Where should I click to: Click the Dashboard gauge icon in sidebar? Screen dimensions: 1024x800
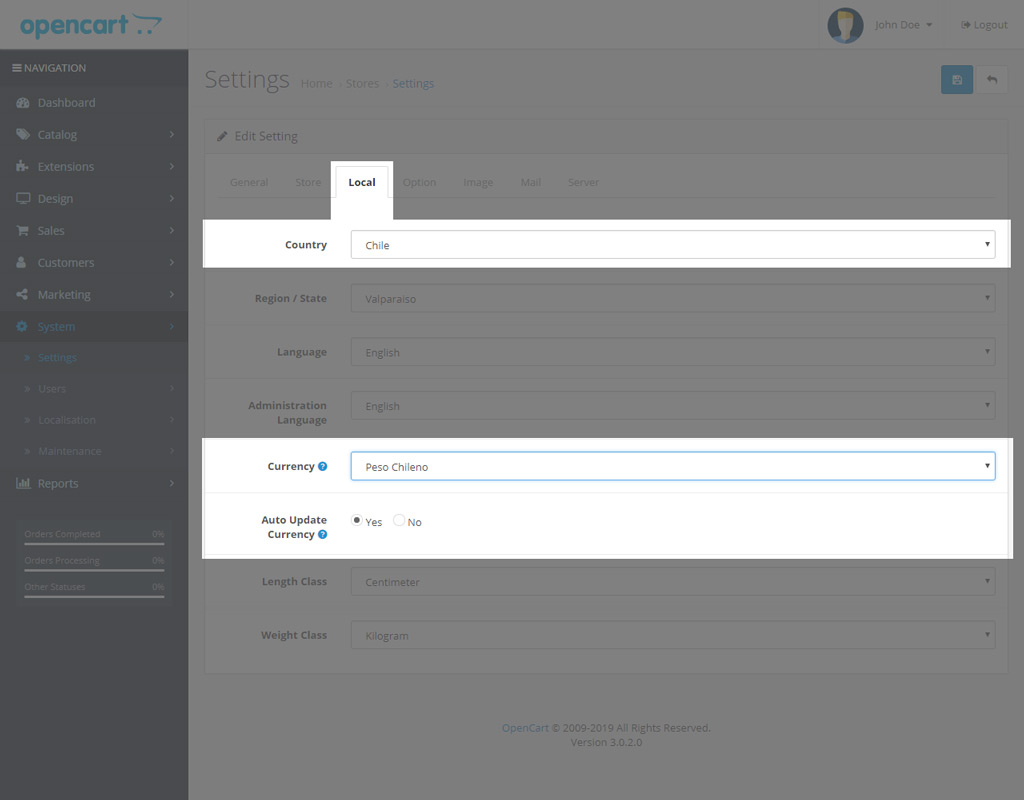coord(23,103)
